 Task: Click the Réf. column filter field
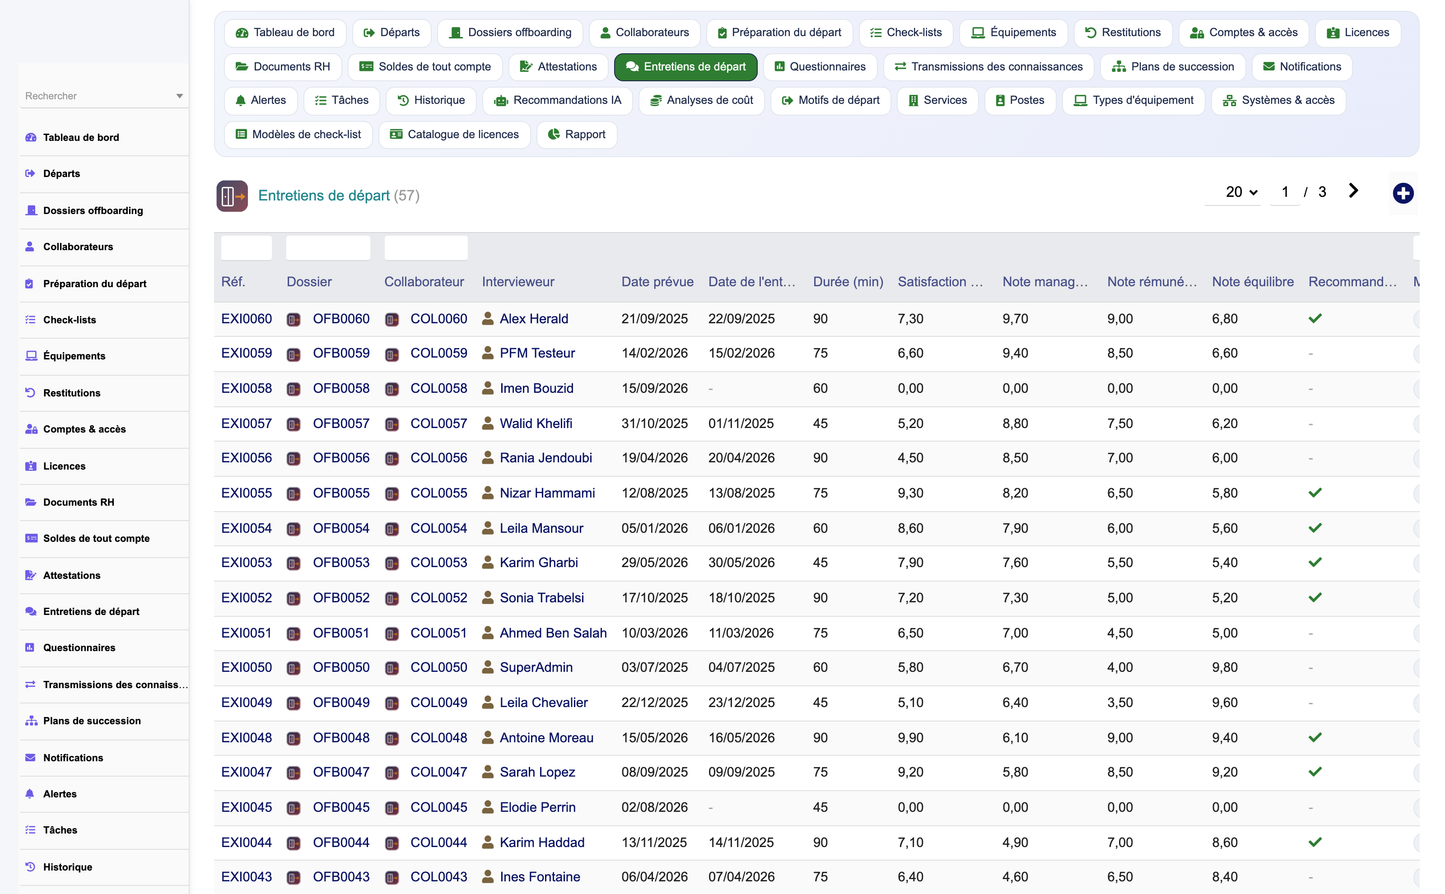246,248
